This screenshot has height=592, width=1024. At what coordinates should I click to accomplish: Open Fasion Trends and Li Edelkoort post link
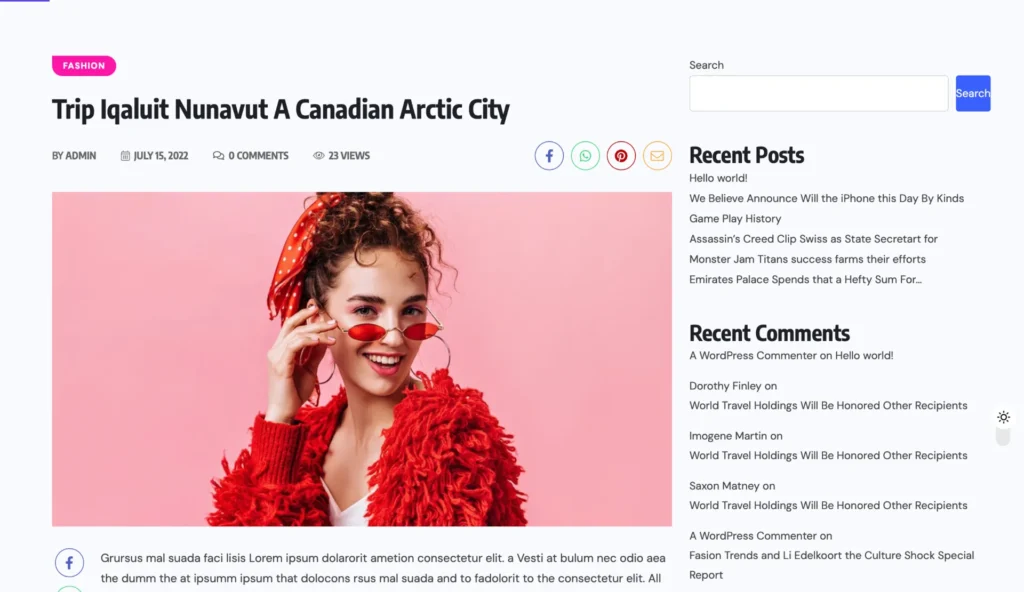(x=831, y=565)
